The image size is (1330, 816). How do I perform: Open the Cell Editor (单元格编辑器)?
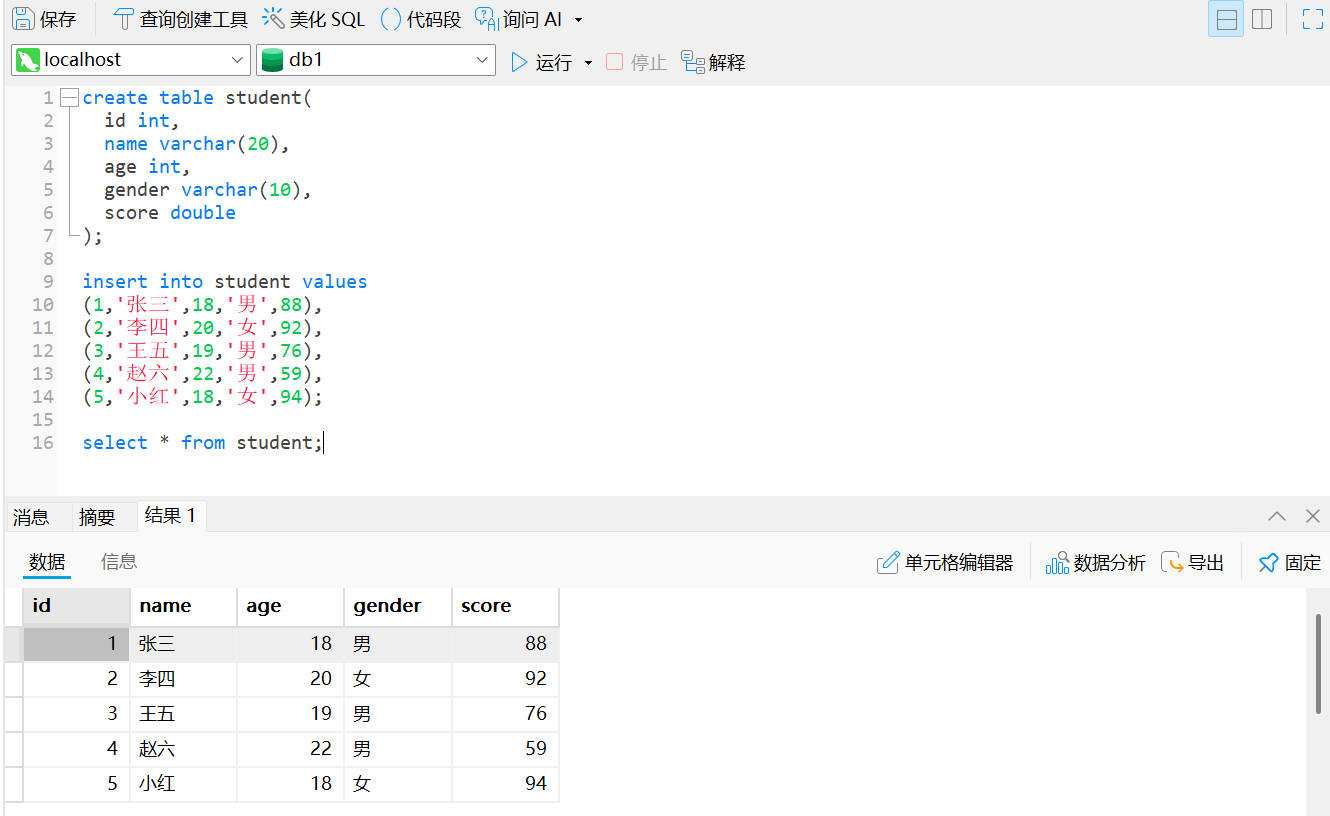945,563
